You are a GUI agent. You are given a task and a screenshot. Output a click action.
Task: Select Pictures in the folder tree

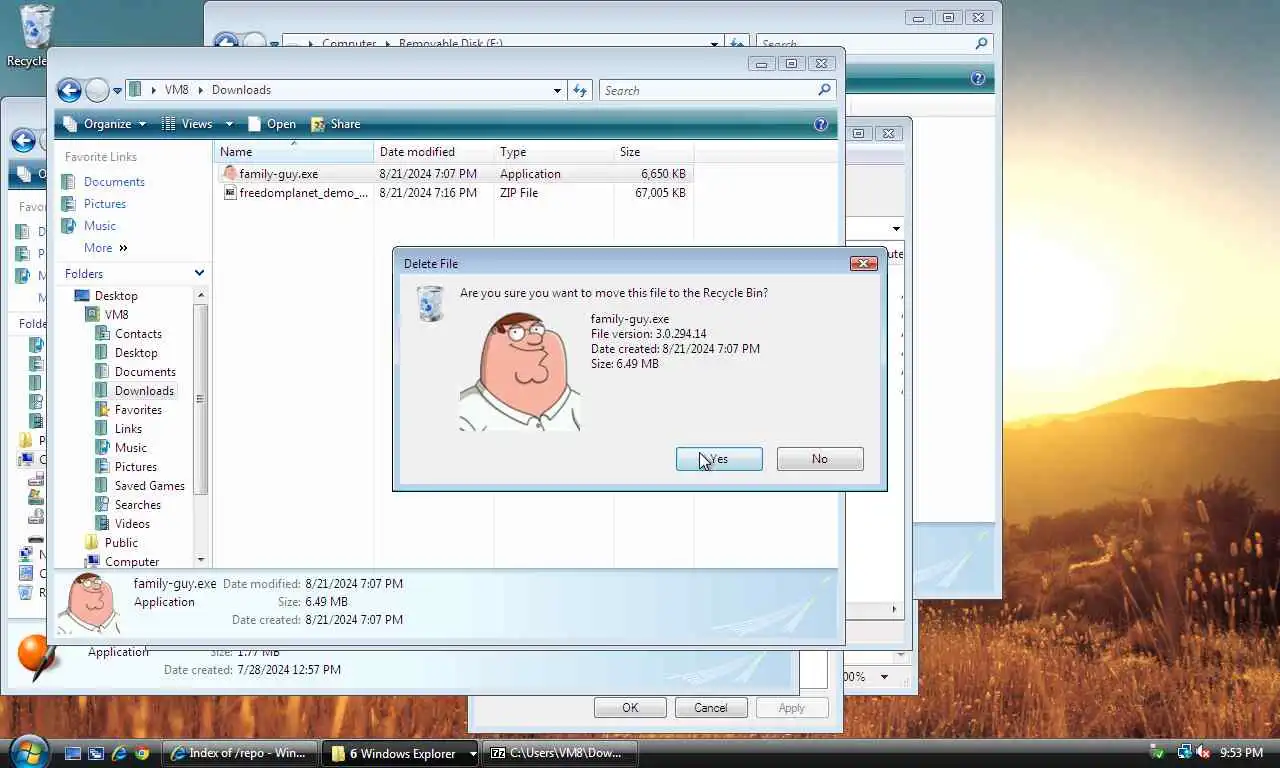click(x=136, y=467)
